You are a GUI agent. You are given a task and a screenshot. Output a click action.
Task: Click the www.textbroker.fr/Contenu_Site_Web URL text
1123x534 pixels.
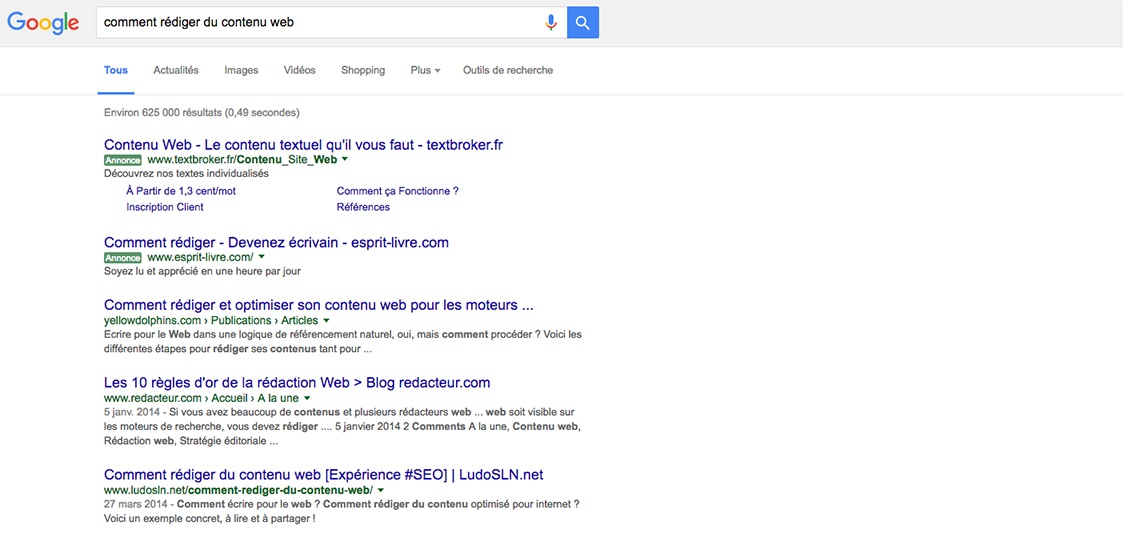242,160
